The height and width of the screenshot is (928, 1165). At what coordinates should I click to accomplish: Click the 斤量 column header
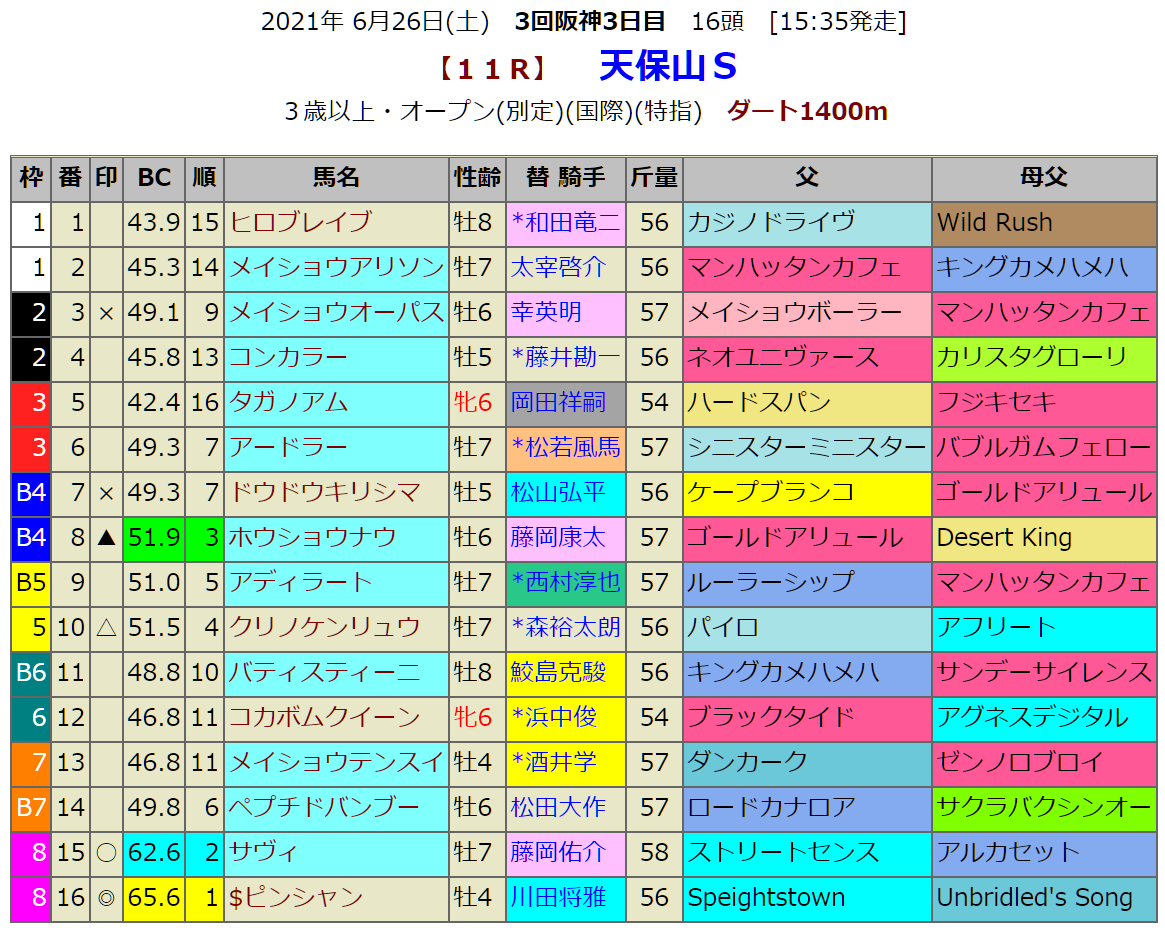[x=654, y=178]
